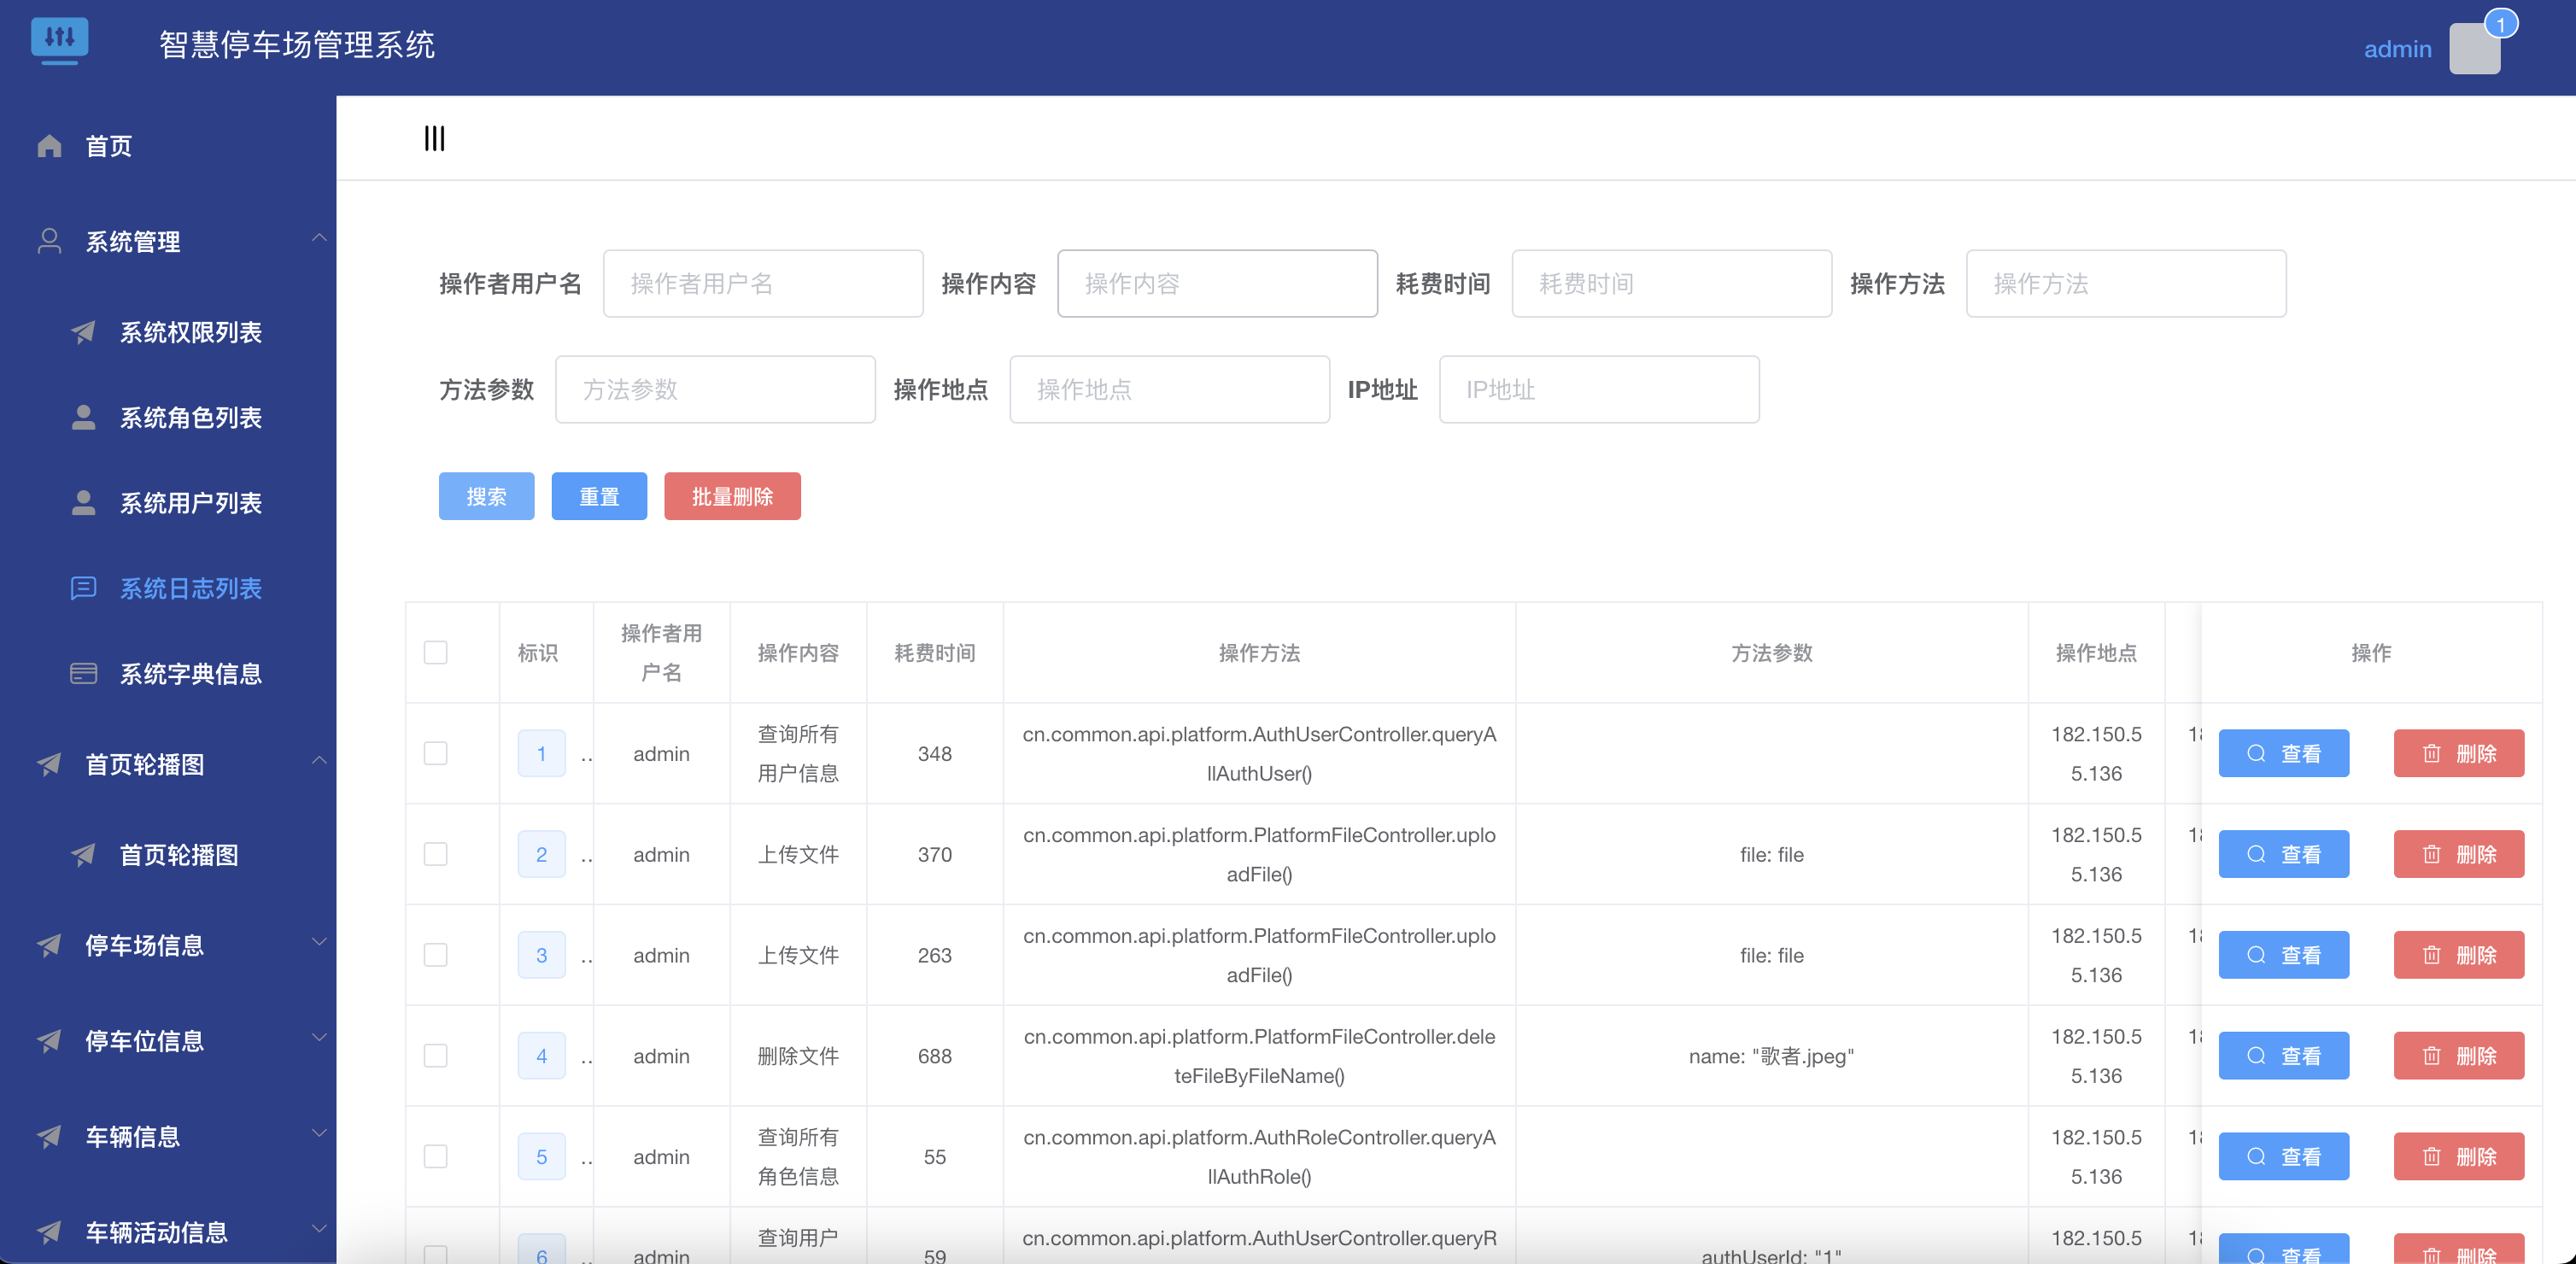The width and height of the screenshot is (2576, 1264).
Task: Check the checkbox for log row 1
Action: [x=435, y=753]
